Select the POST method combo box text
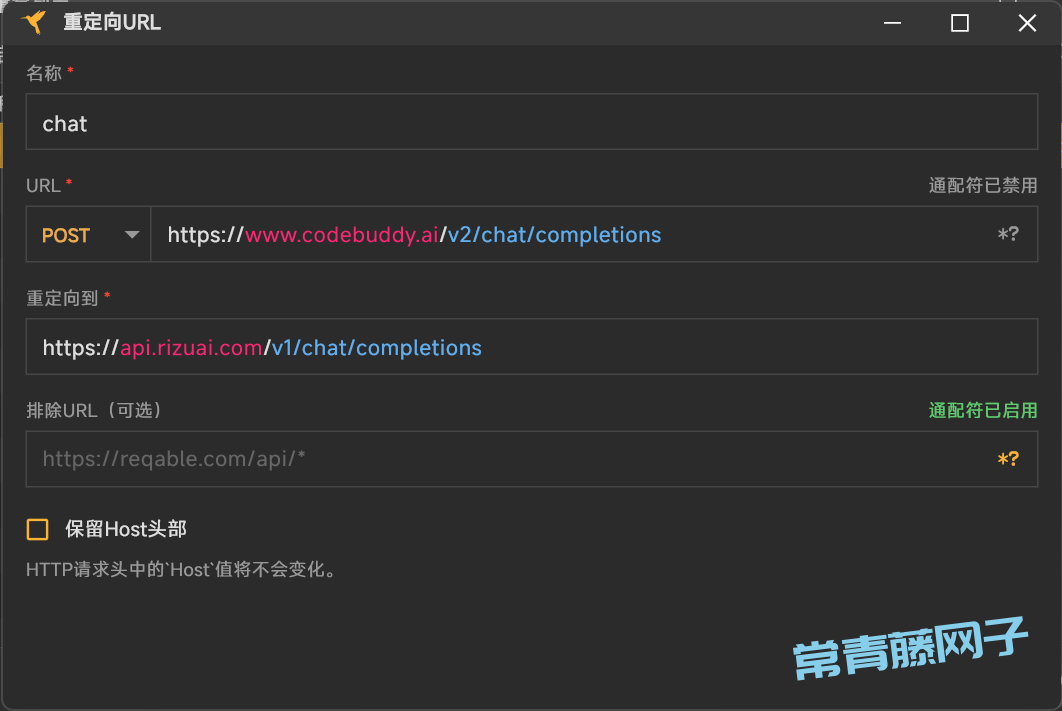Screen dimensions: 1062x711 [x=66, y=235]
